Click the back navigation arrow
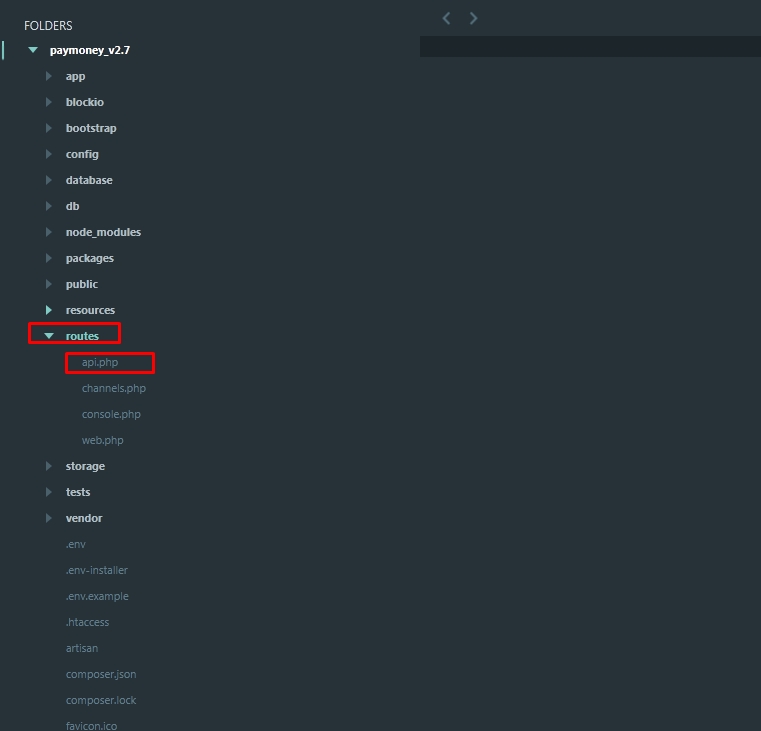The image size is (761, 731). (446, 18)
